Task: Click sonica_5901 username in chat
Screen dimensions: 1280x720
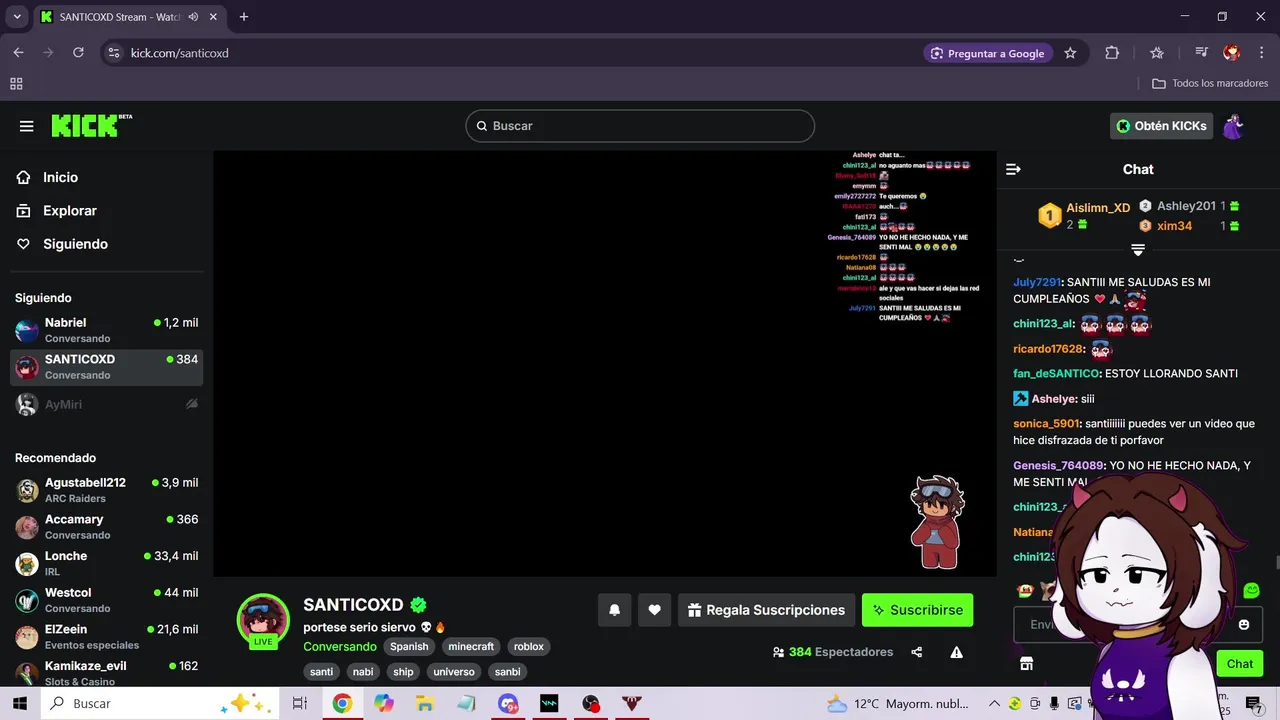Action: (1046, 424)
